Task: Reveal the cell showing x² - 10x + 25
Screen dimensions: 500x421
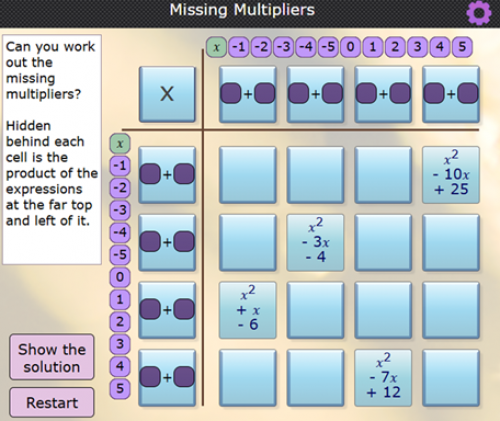Action: click(451, 175)
